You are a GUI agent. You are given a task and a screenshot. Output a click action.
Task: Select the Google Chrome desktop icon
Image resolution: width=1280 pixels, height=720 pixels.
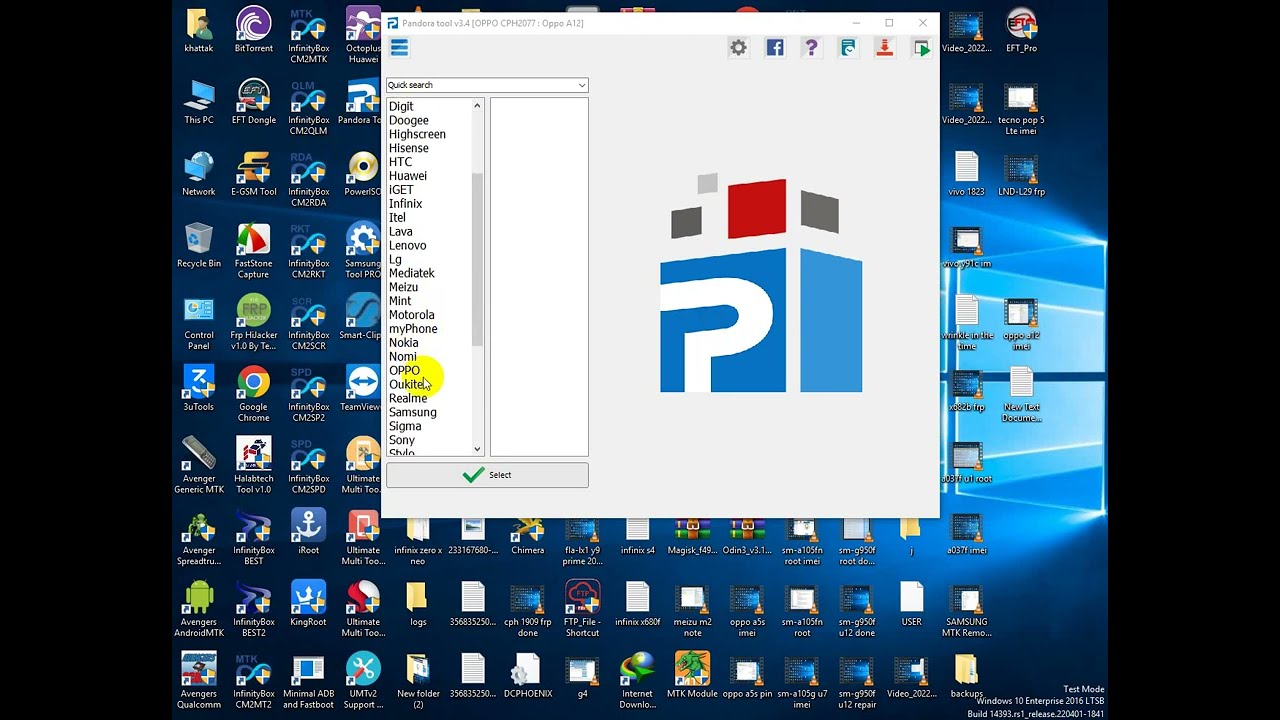point(253,391)
